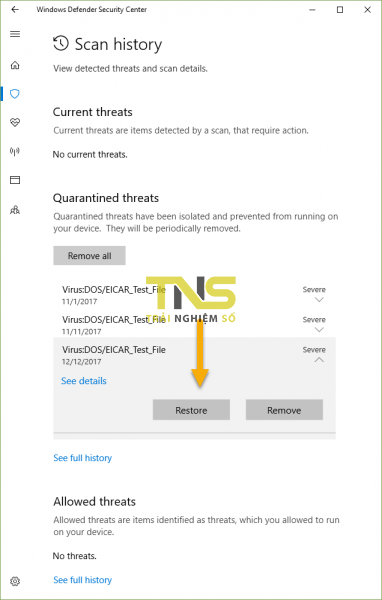The width and height of the screenshot is (382, 600).
Task: Click the Restore button
Action: [x=191, y=410]
